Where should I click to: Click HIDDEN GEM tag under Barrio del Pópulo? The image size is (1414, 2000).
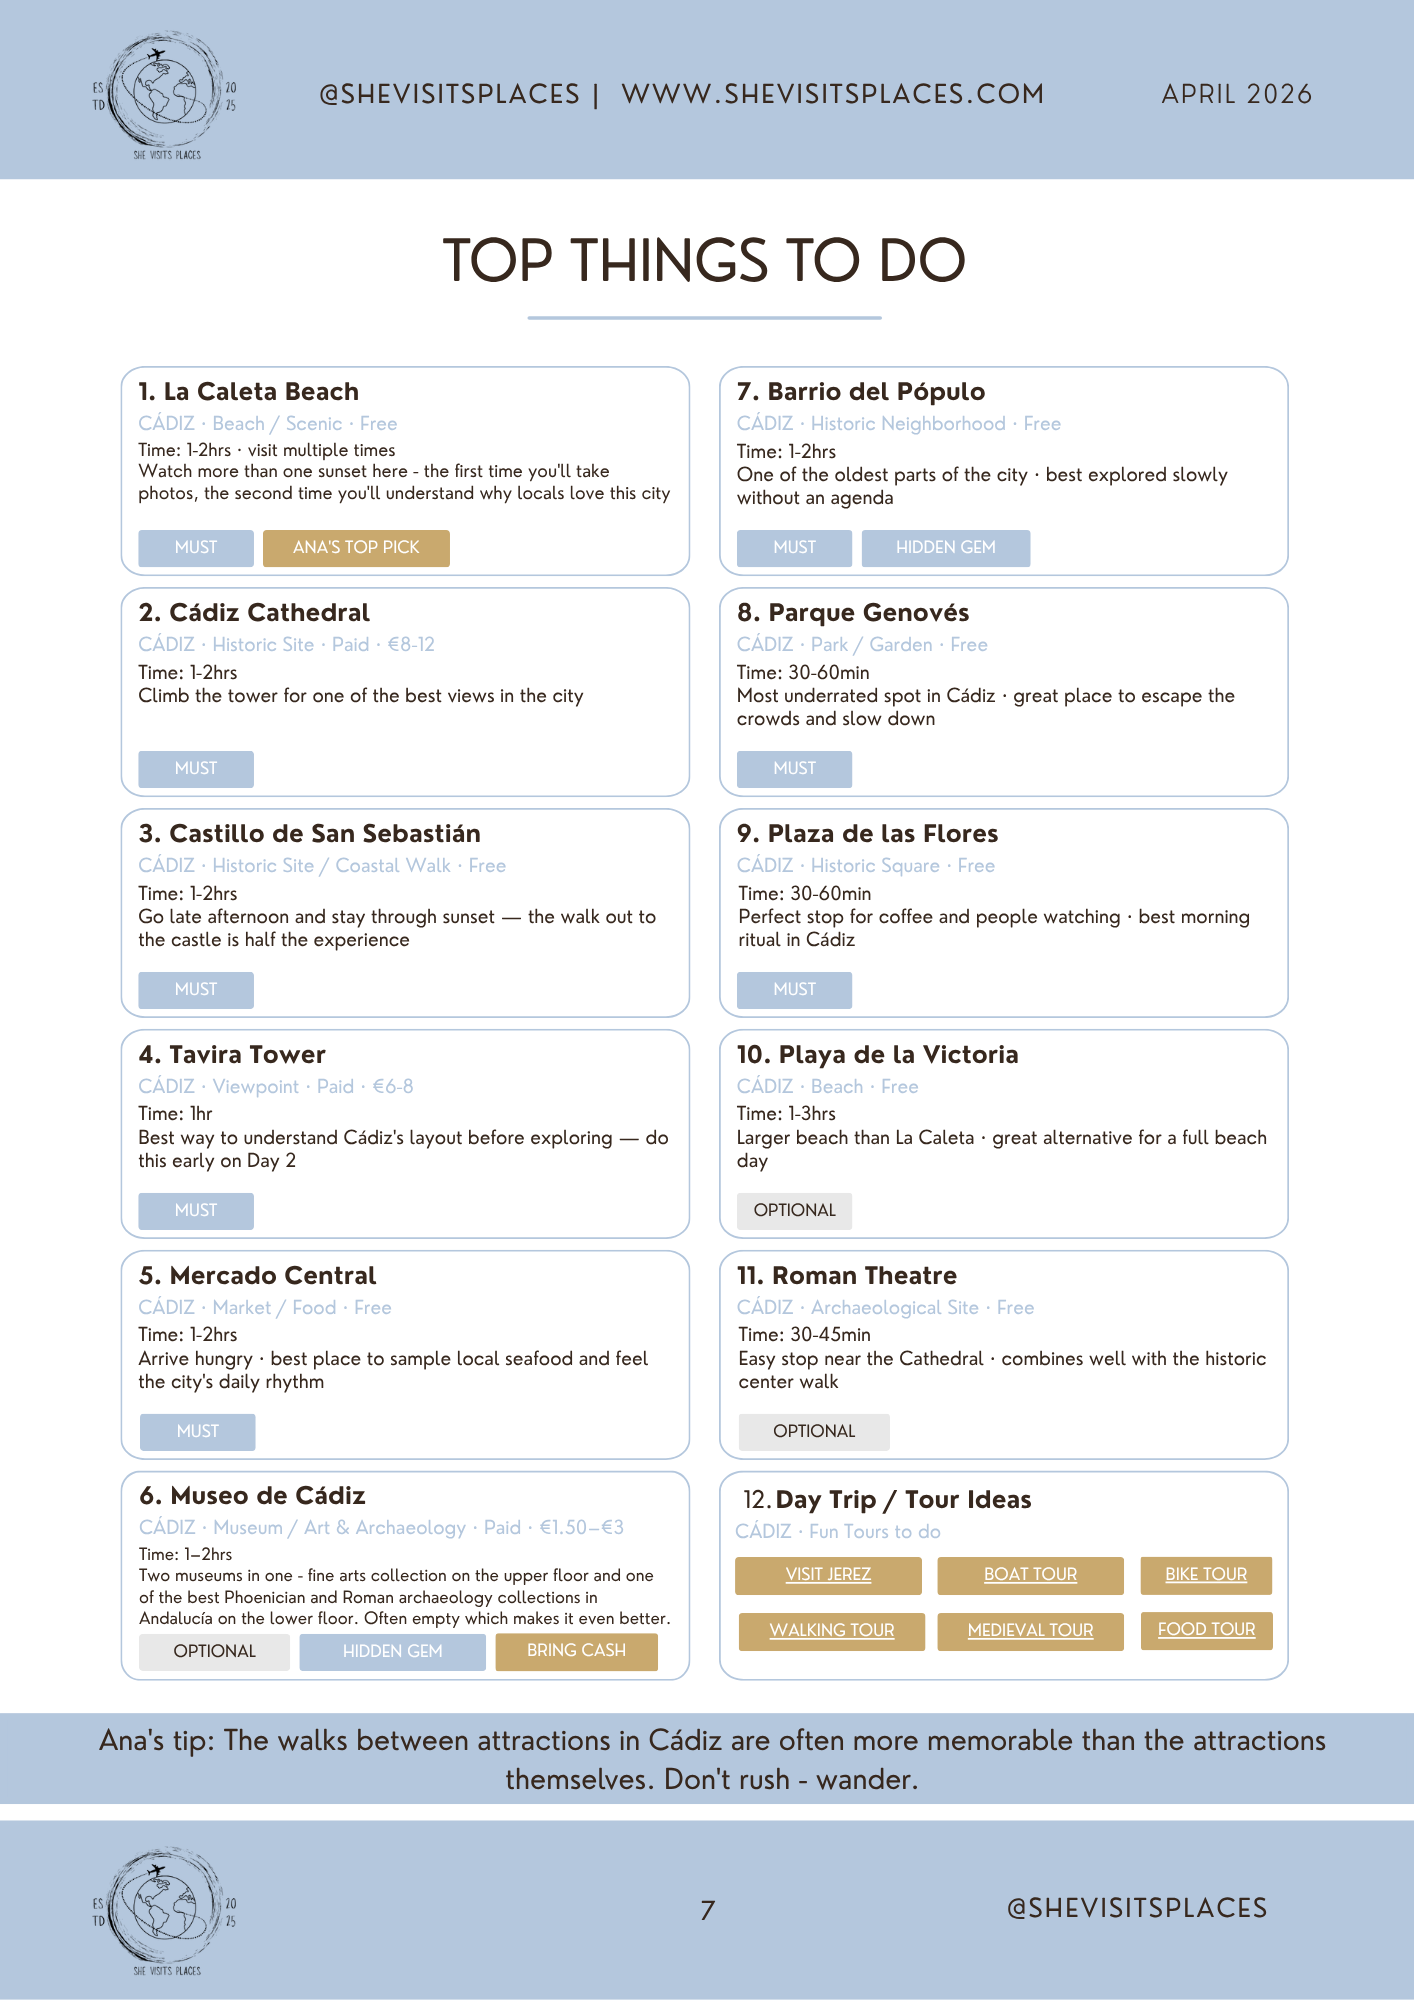pyautogui.click(x=945, y=547)
